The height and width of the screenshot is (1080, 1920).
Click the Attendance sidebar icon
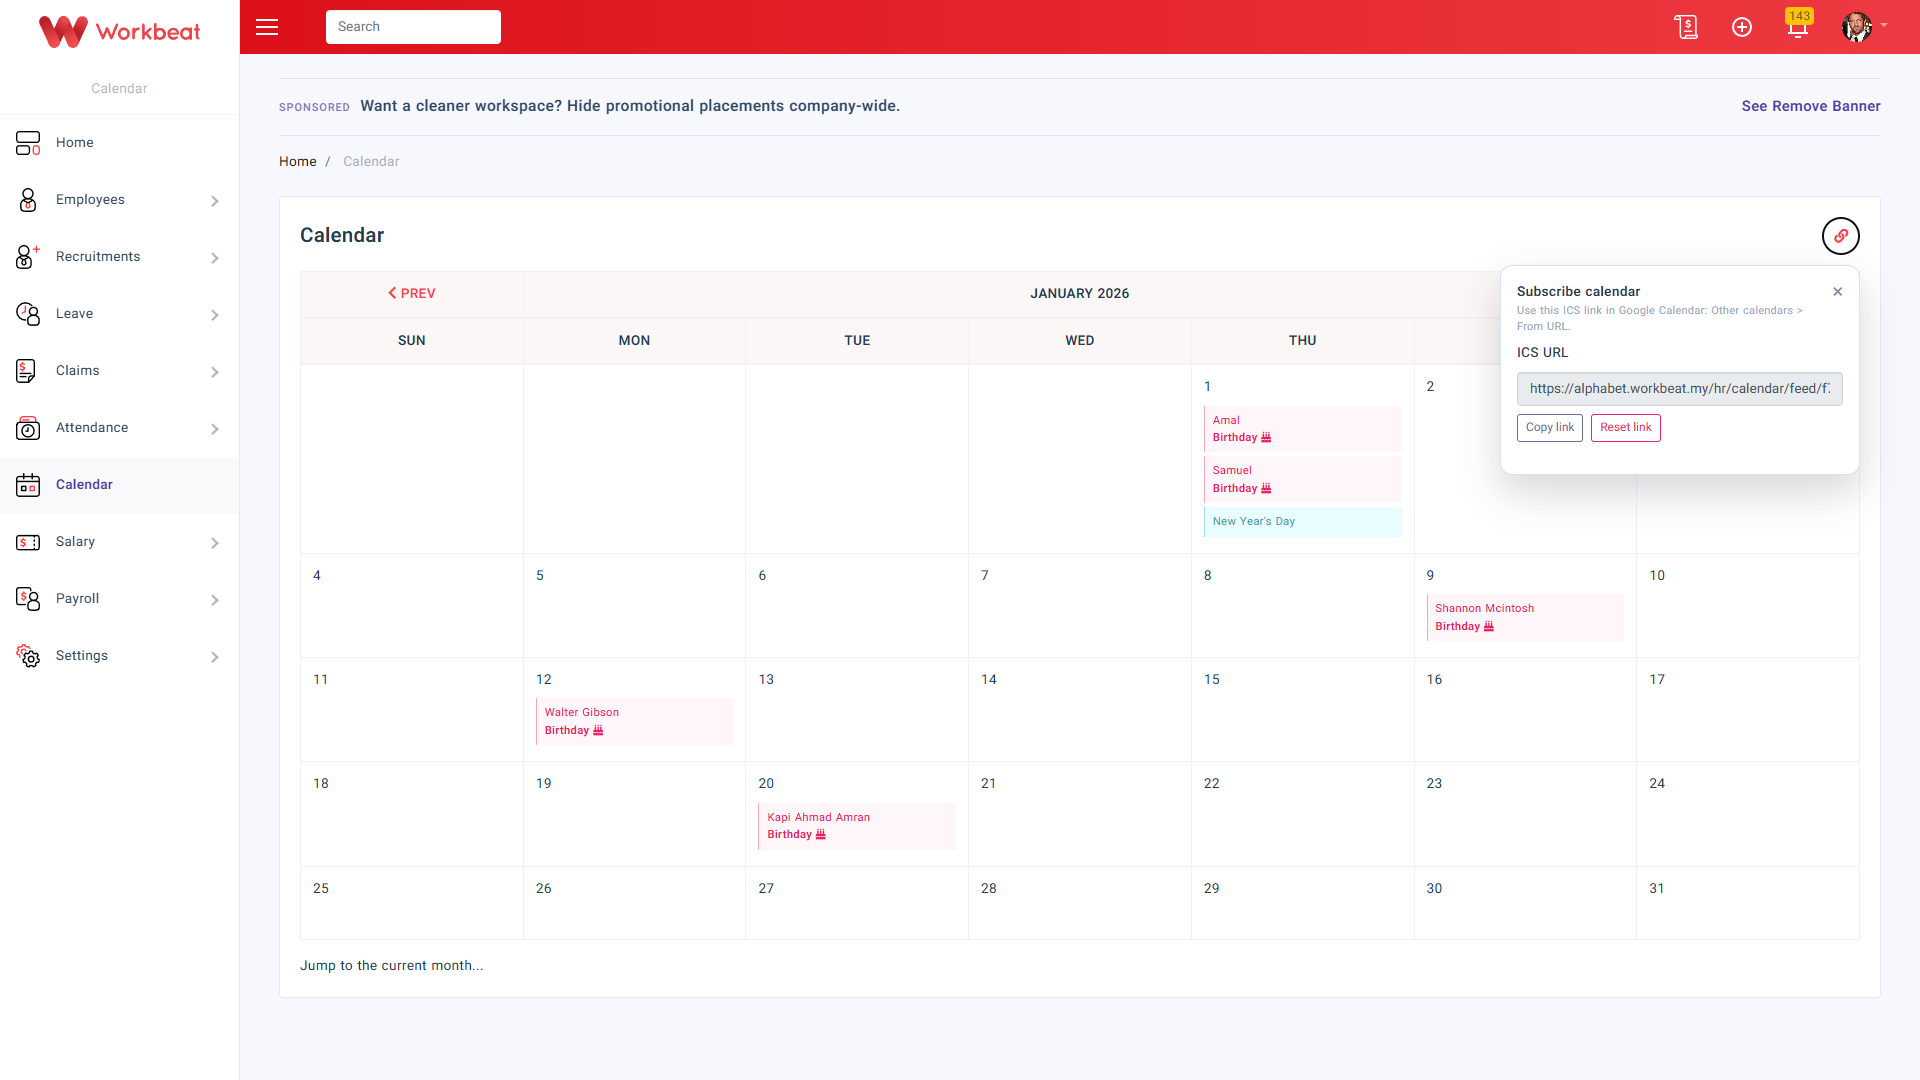pyautogui.click(x=28, y=428)
